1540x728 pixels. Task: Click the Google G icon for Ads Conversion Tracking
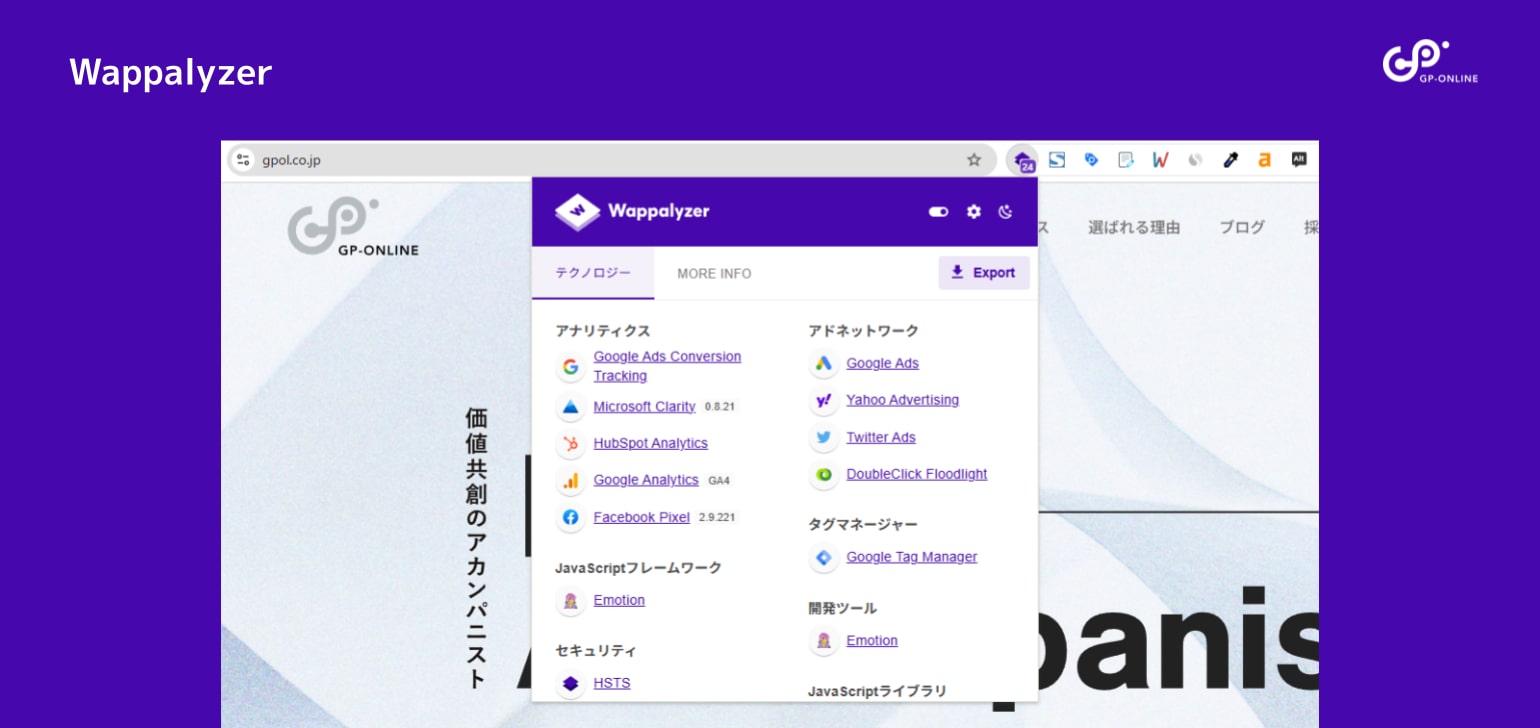pos(570,367)
